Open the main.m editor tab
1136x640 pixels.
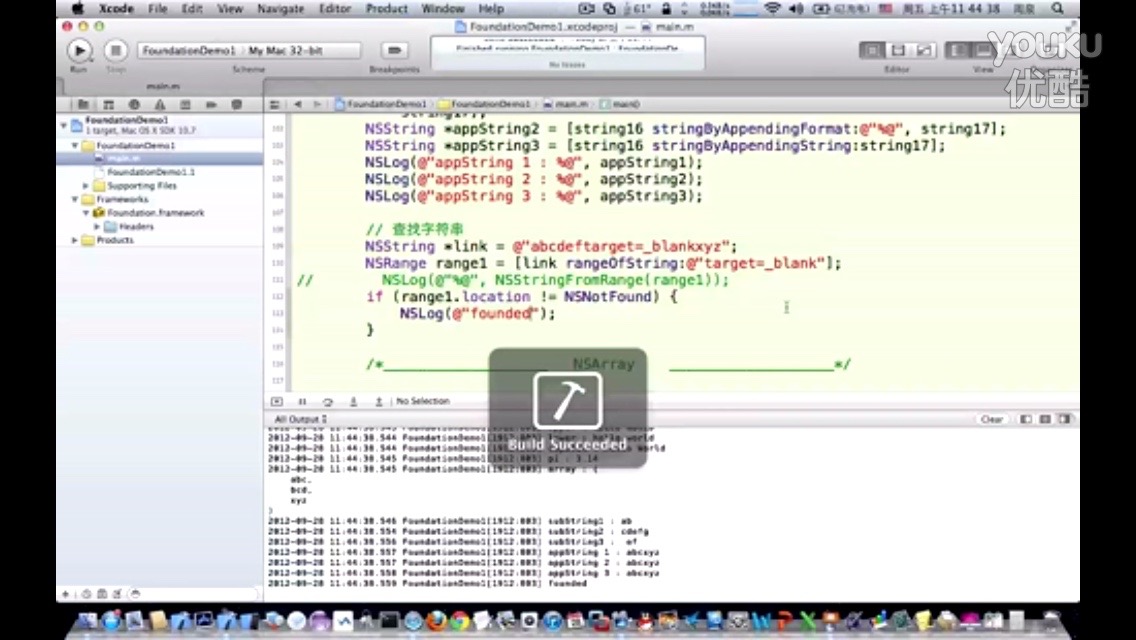[x=163, y=86]
